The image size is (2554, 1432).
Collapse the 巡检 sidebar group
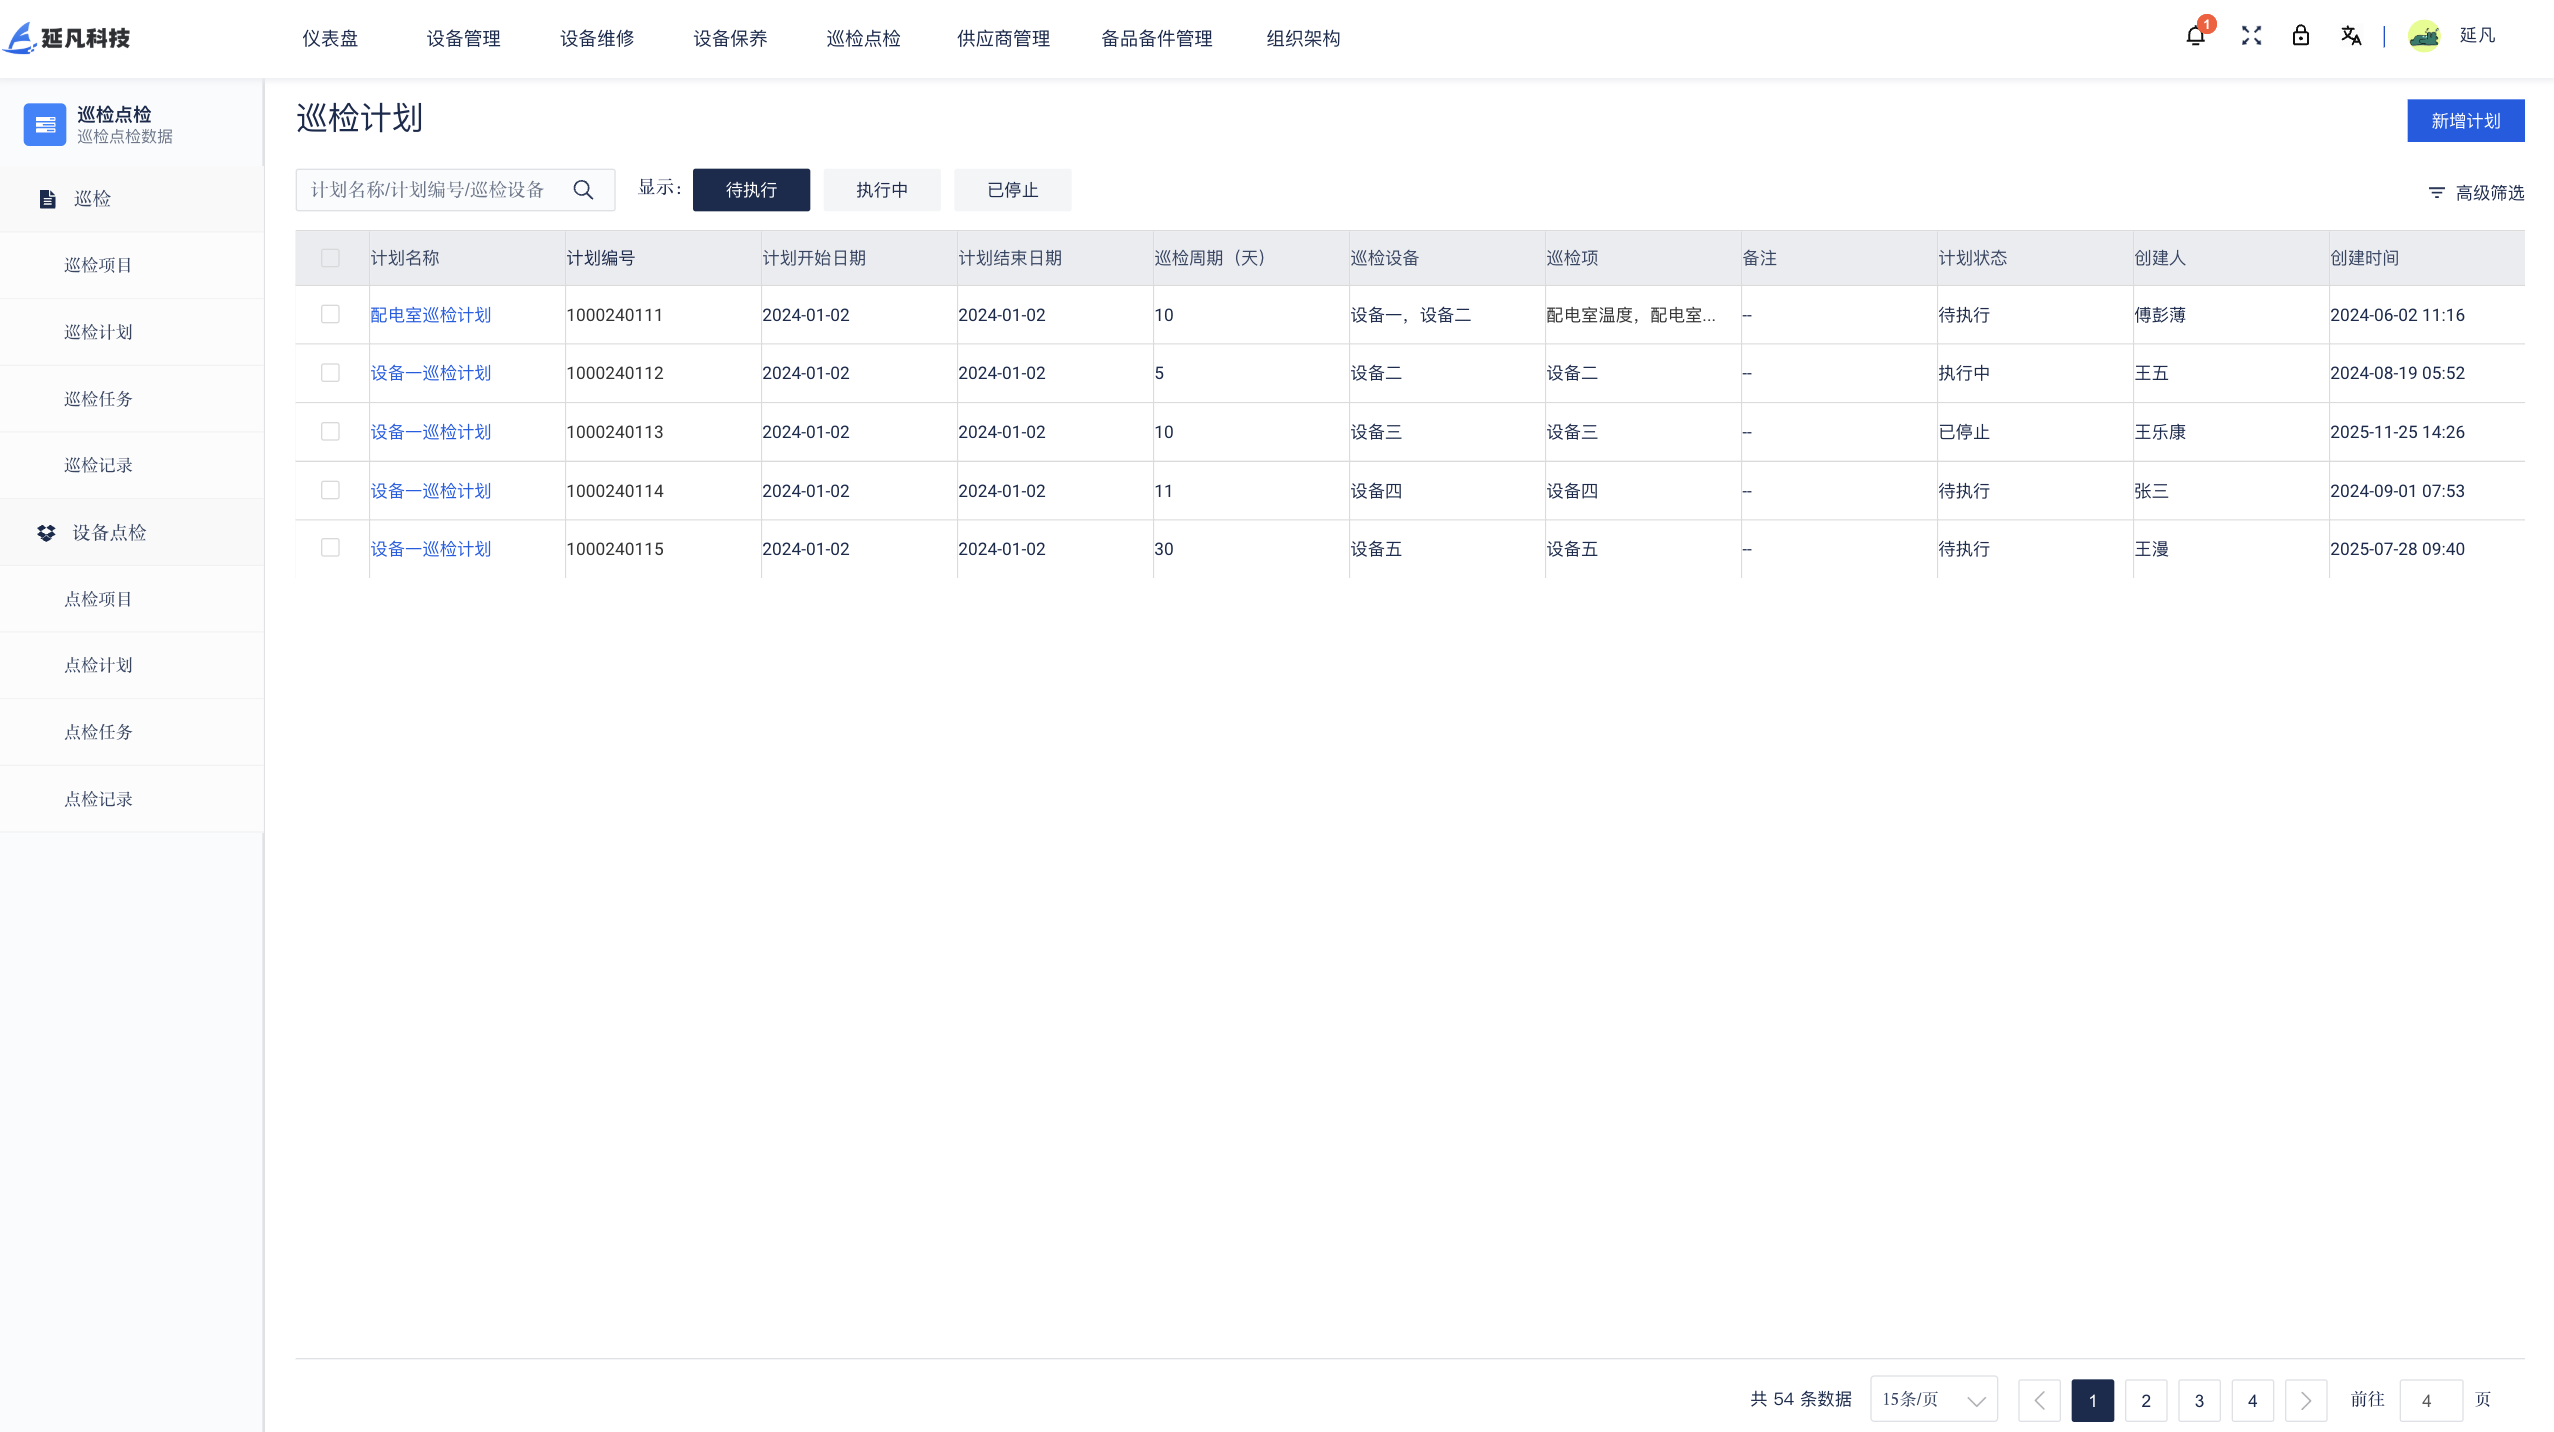92,199
